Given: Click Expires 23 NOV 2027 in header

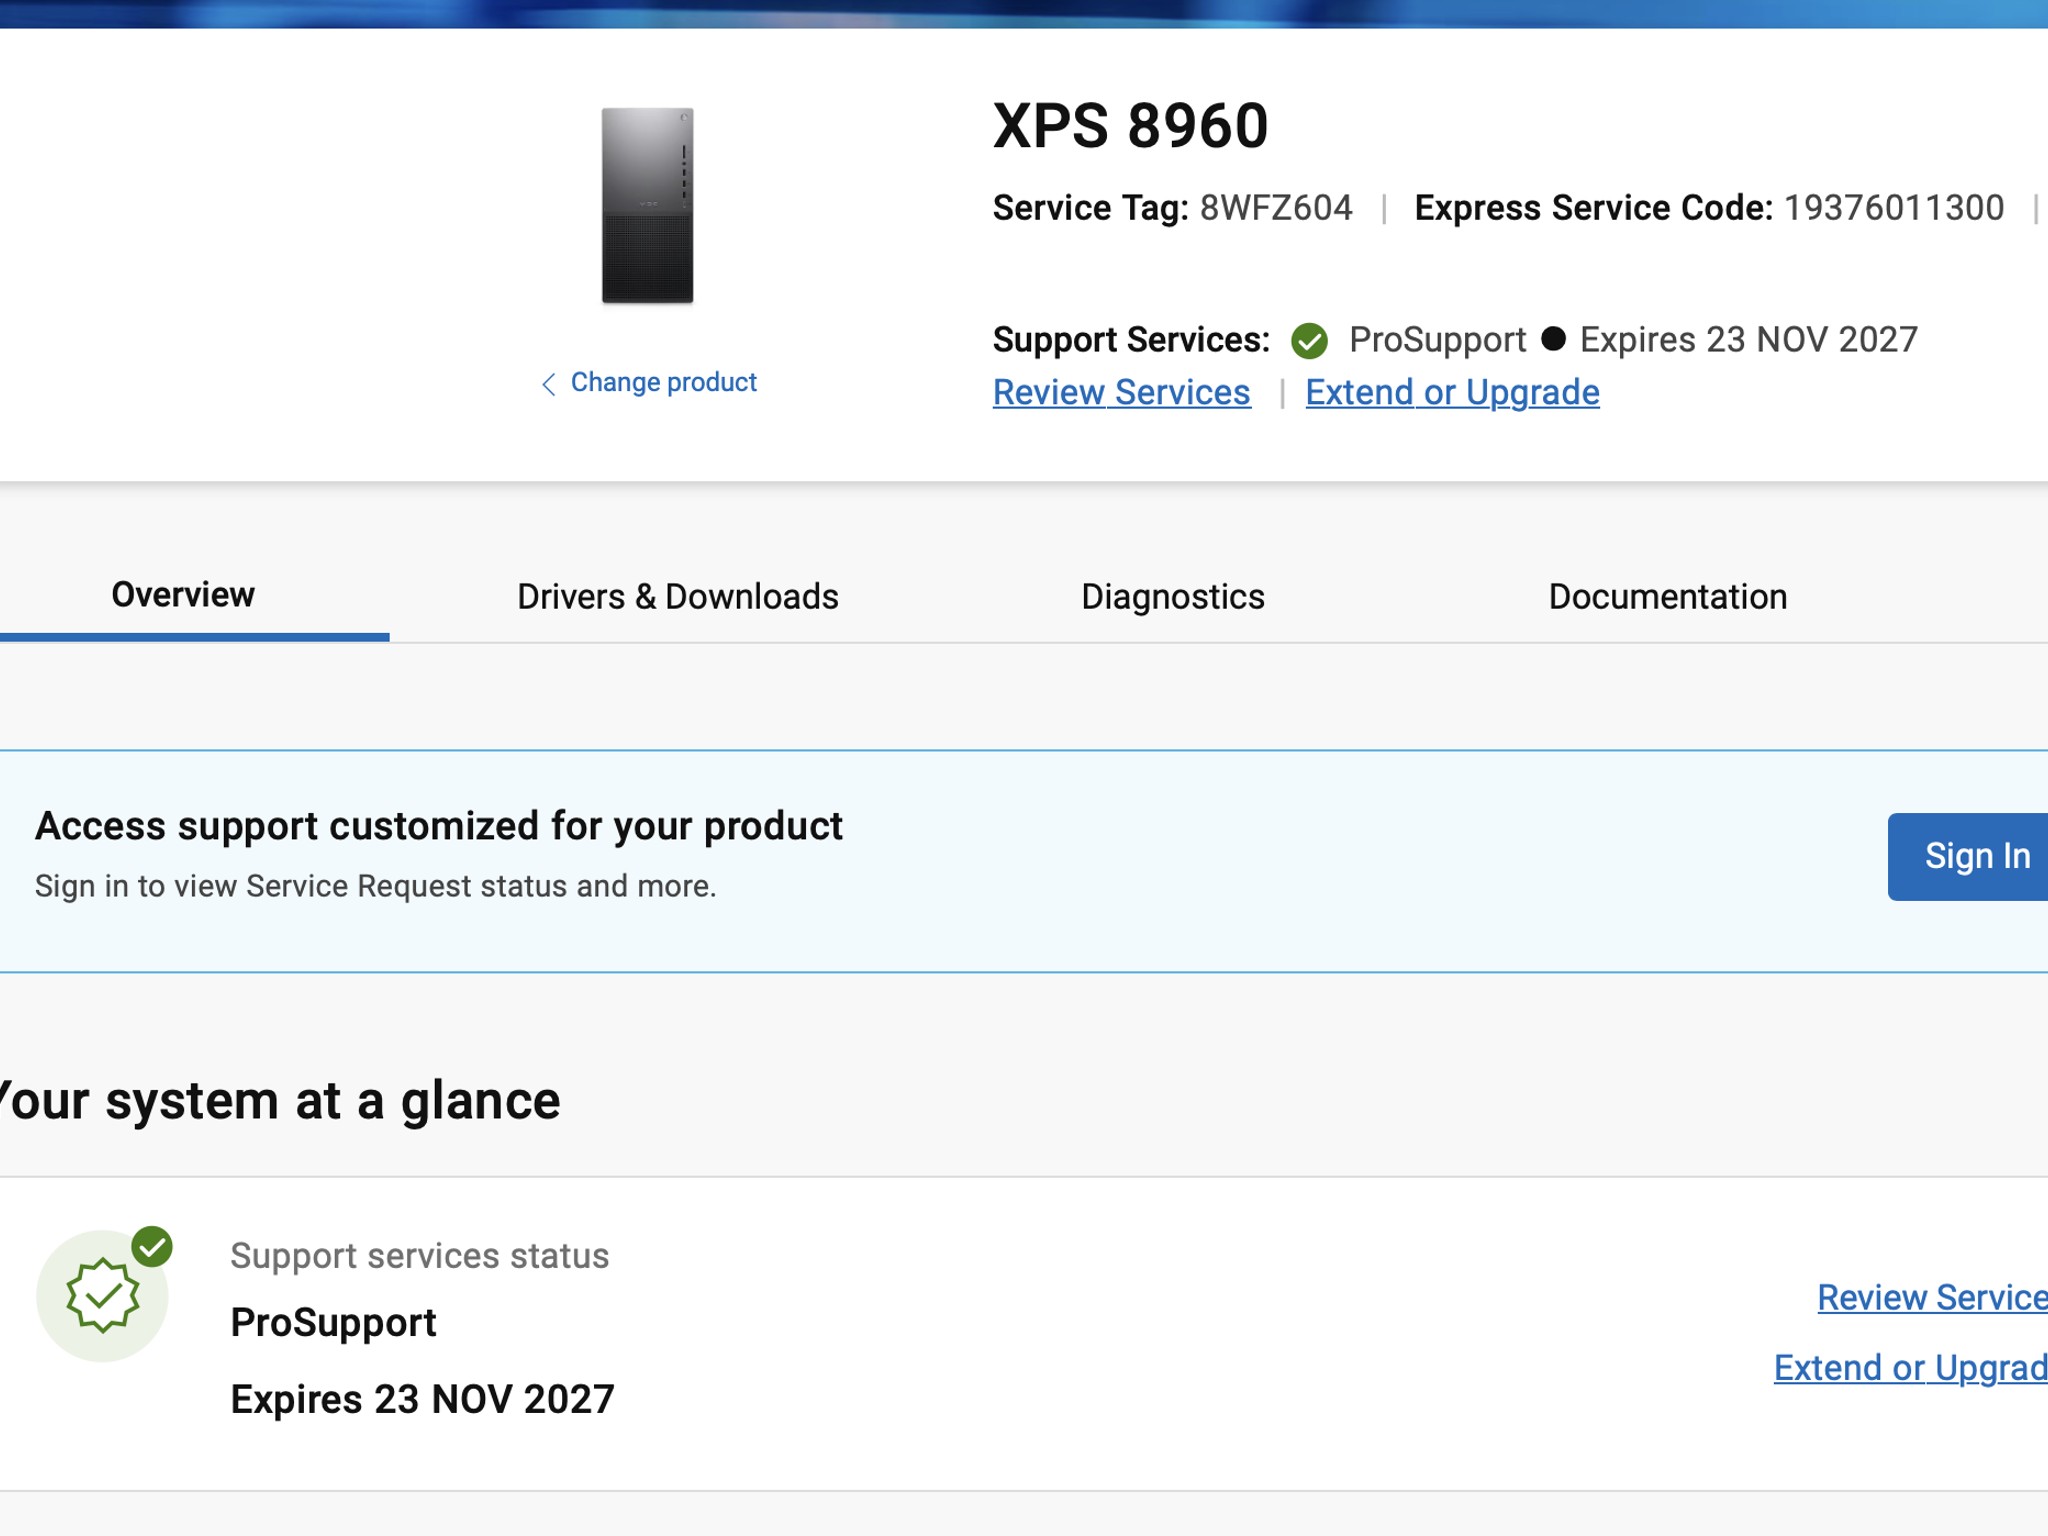Looking at the screenshot, I should (x=1748, y=340).
